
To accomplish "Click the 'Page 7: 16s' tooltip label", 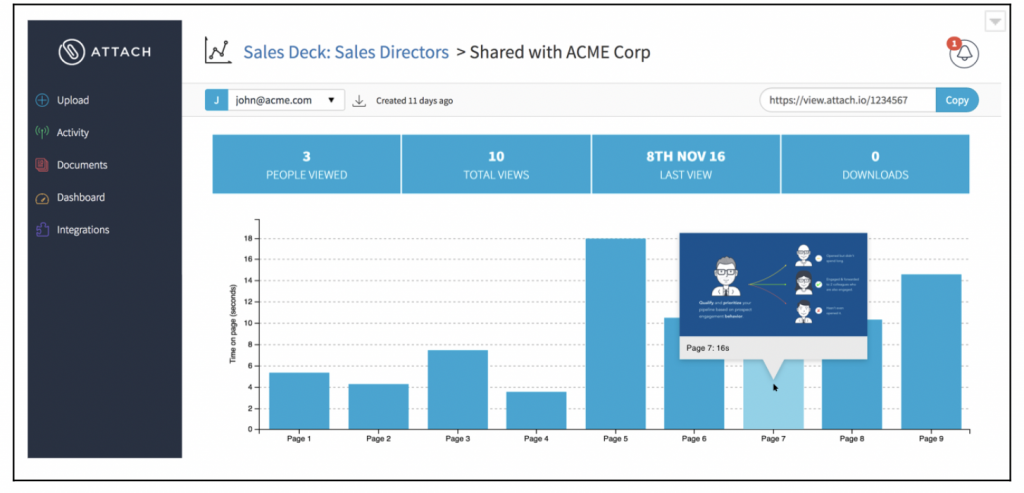I will coord(708,348).
